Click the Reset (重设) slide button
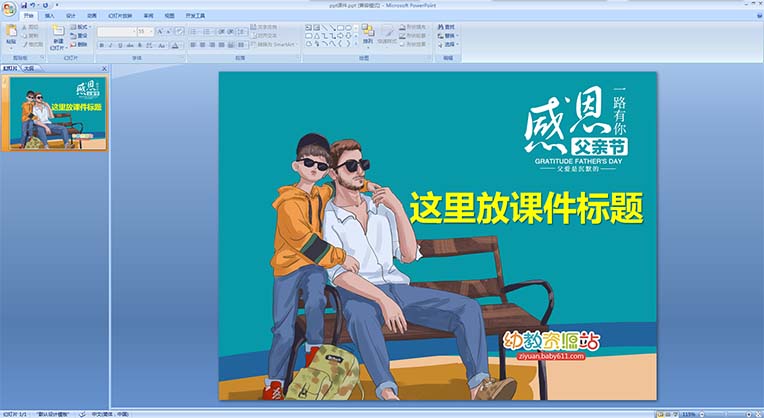 click(79, 36)
